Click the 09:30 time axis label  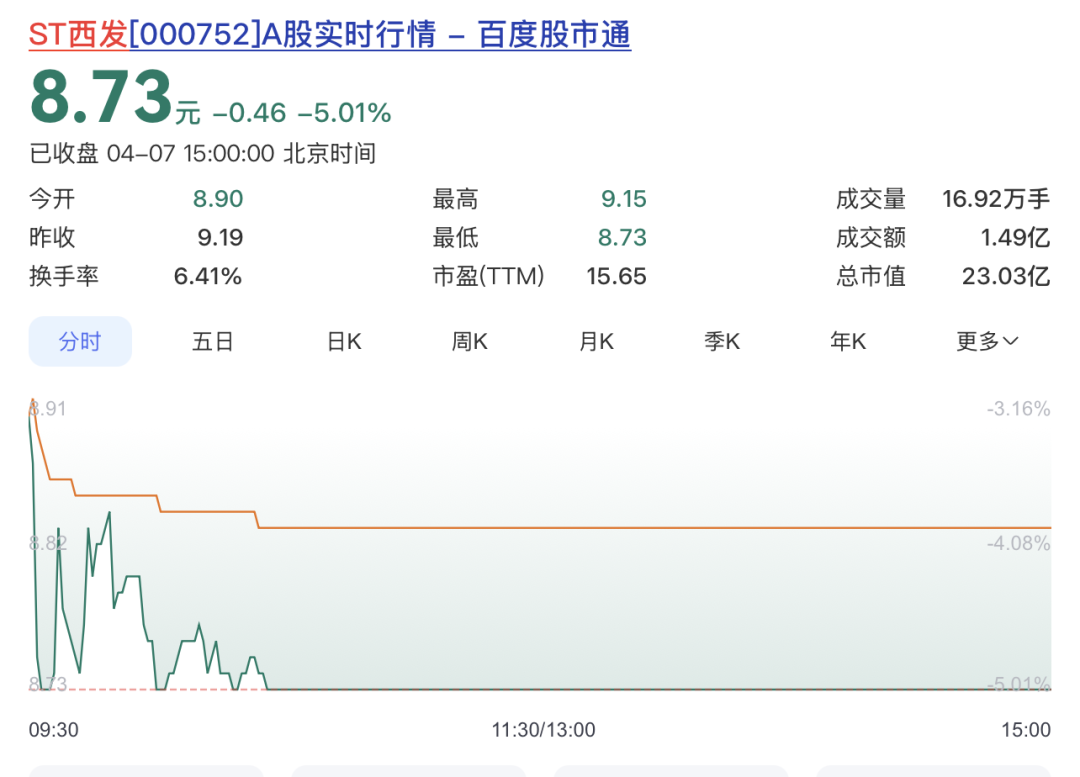54,730
